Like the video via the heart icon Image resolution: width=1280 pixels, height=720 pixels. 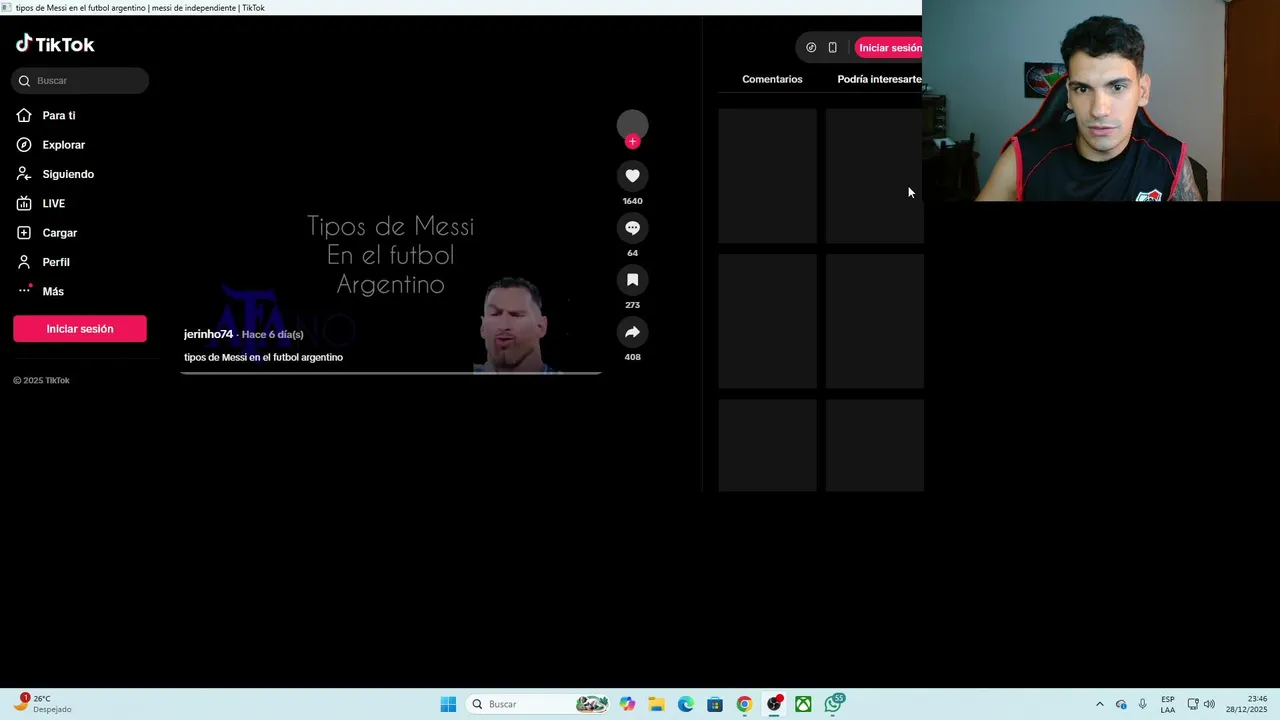(x=632, y=176)
